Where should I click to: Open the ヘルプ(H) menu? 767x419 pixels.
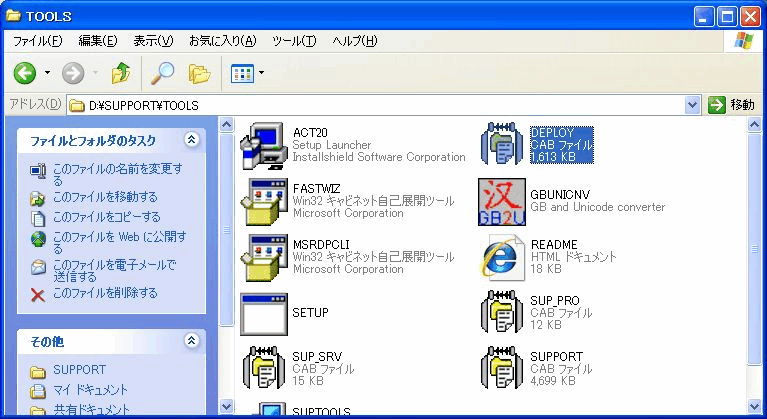pyautogui.click(x=355, y=41)
